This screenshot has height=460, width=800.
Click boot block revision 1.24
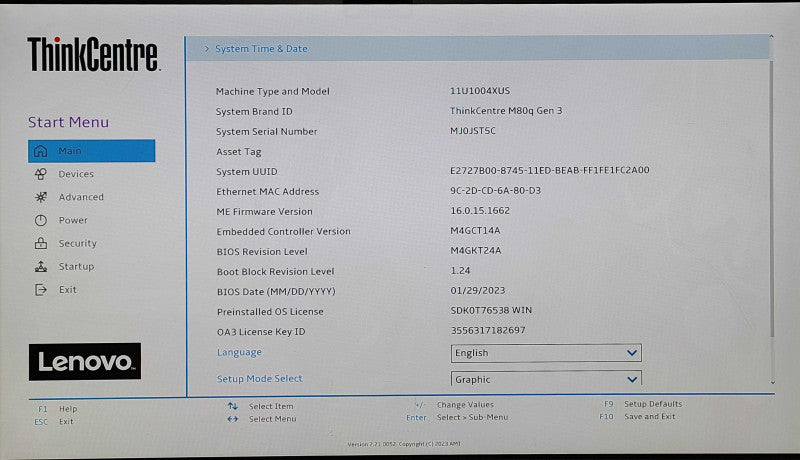460,270
